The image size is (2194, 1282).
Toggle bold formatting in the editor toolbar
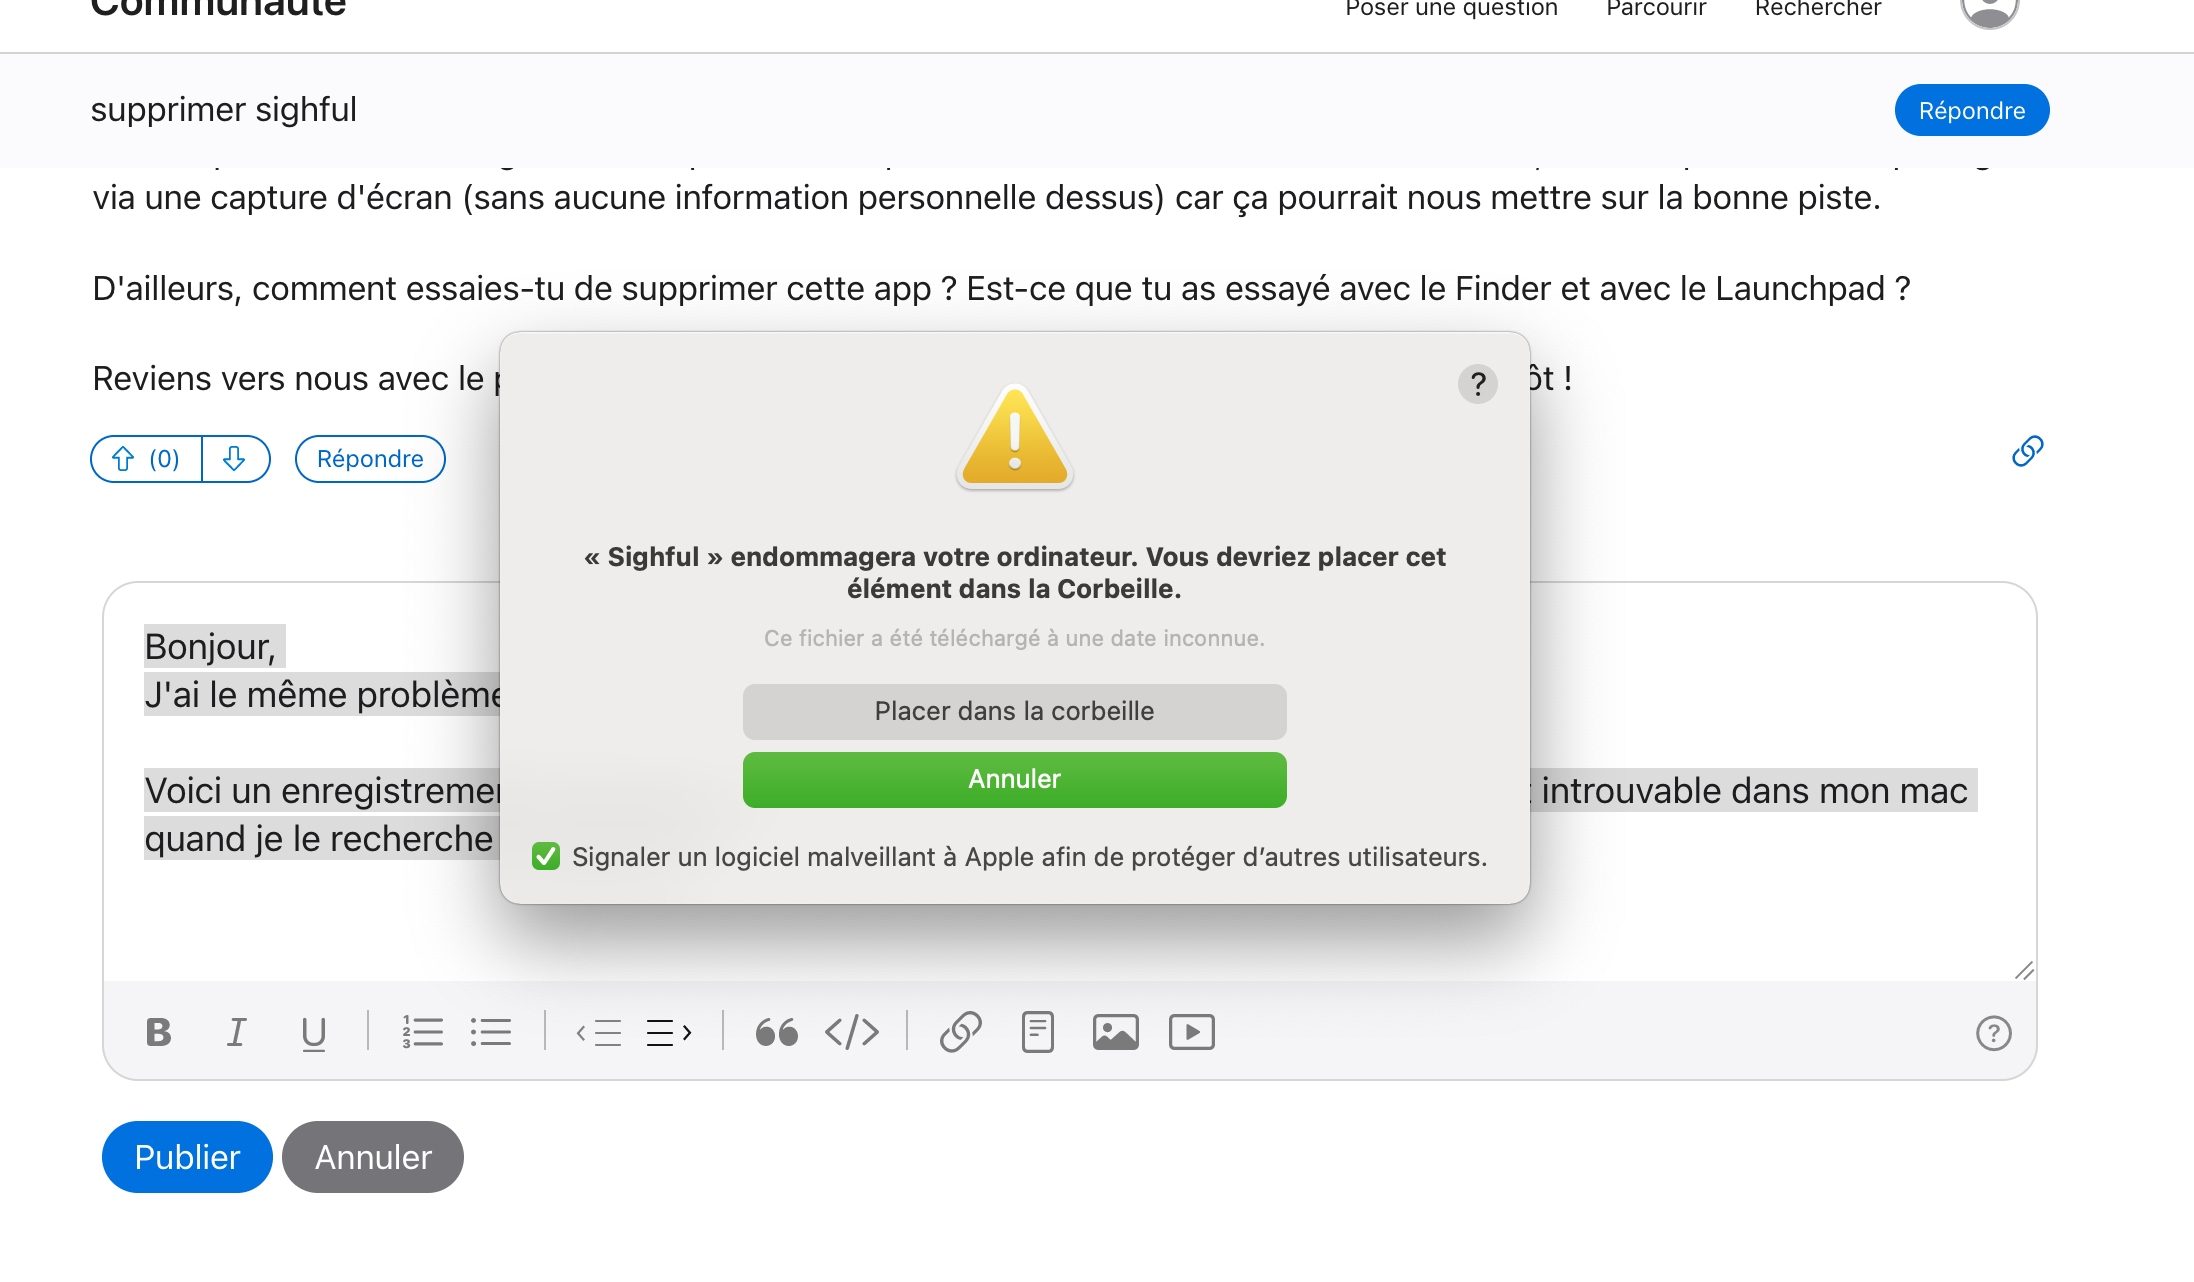[x=158, y=1032]
